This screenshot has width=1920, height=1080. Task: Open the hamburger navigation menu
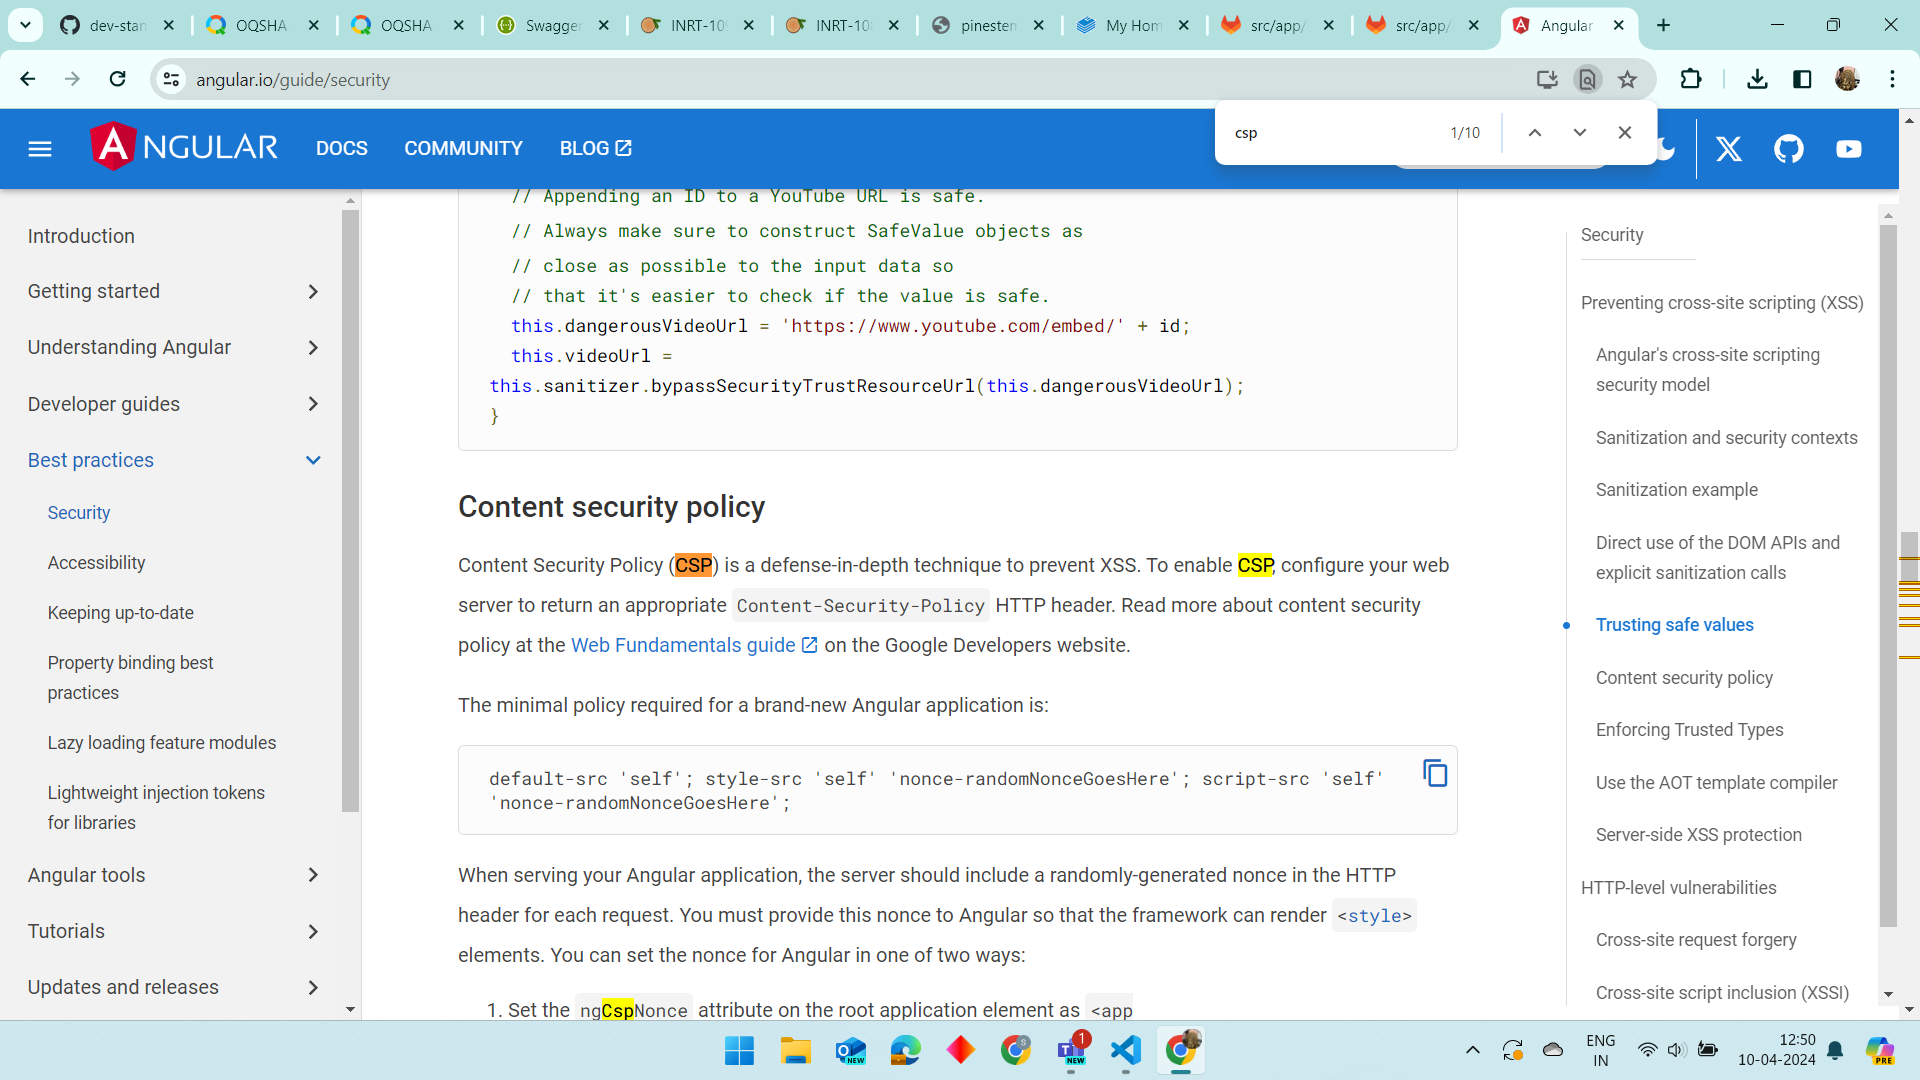[x=40, y=149]
